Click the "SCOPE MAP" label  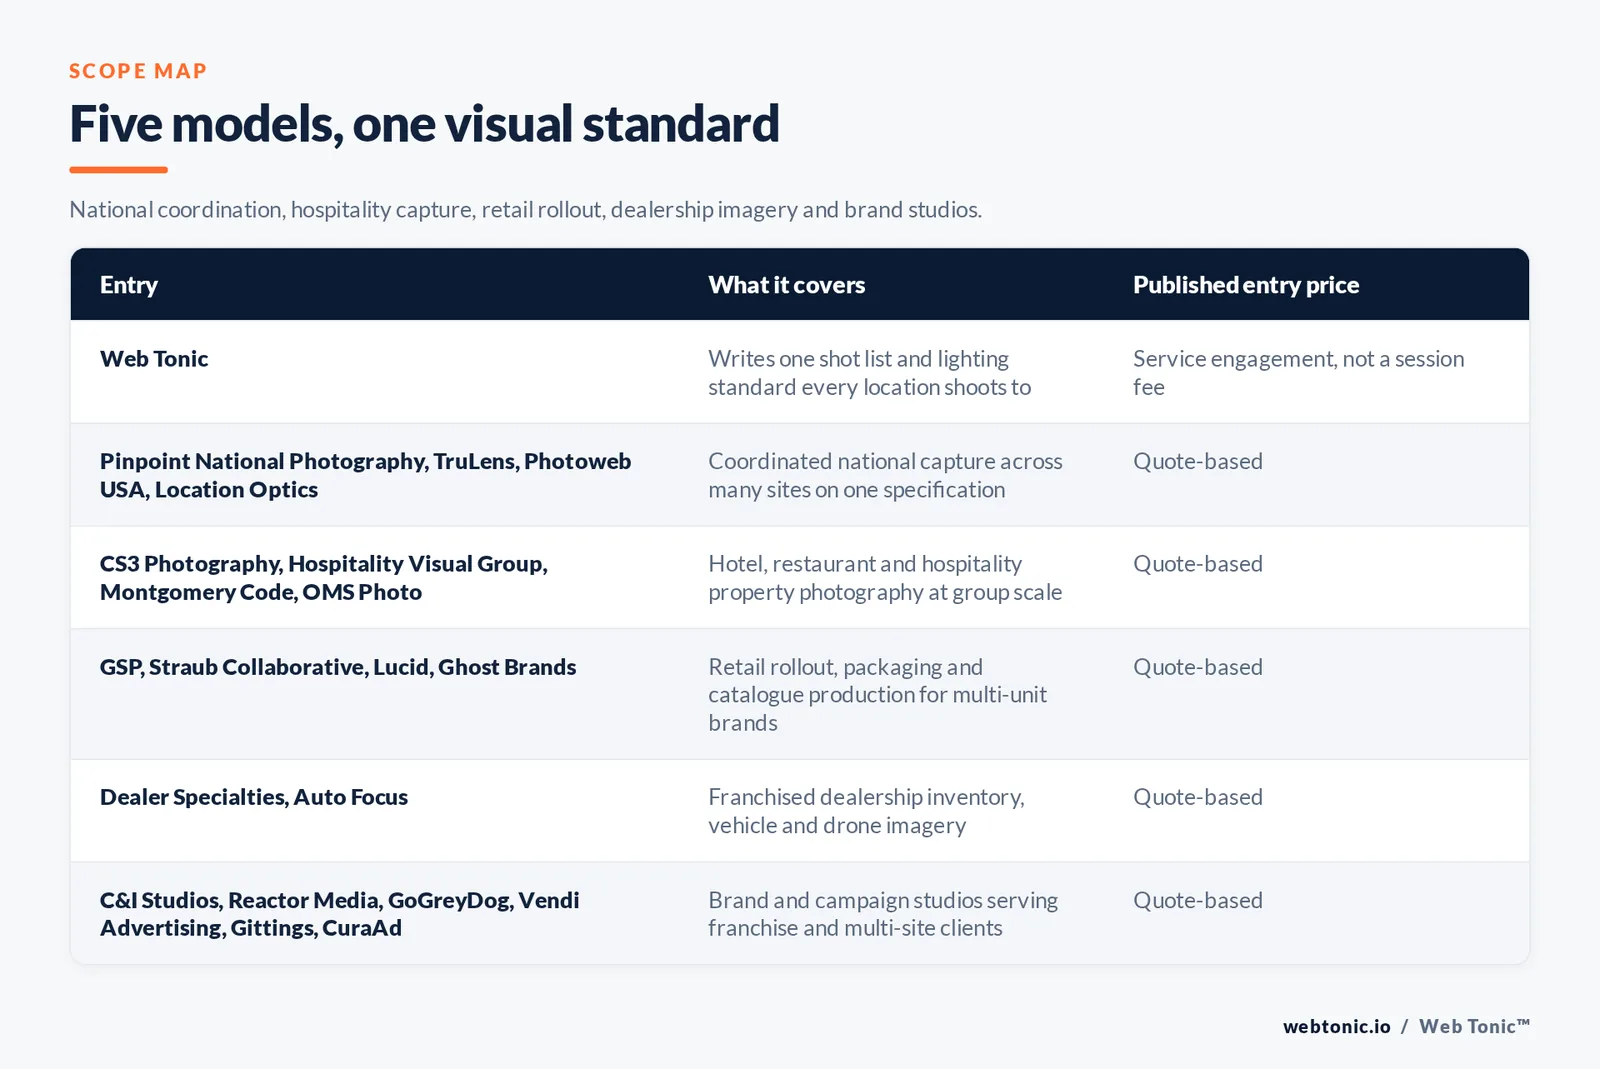[138, 71]
